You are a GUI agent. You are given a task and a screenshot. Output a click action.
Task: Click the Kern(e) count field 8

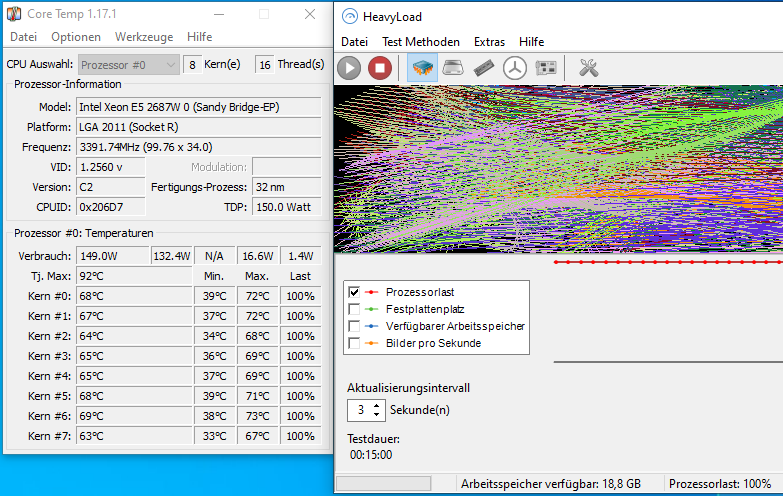pyautogui.click(x=192, y=65)
